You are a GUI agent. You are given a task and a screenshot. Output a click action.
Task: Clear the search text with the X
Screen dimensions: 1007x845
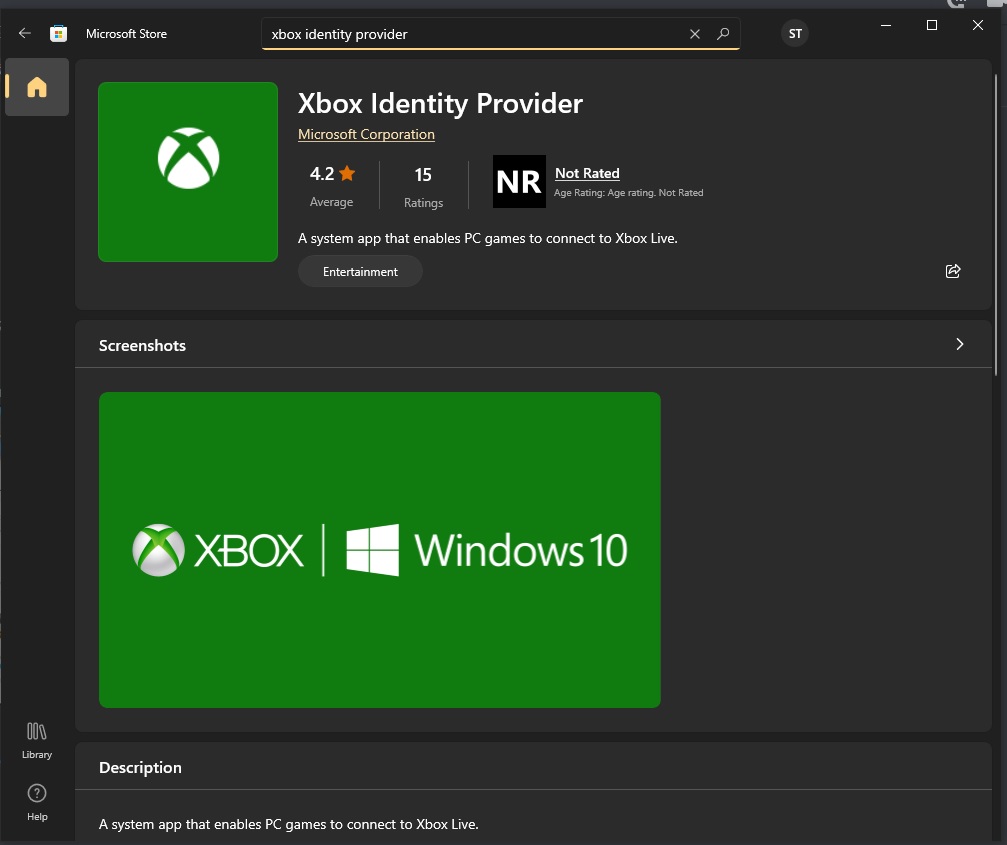695,34
